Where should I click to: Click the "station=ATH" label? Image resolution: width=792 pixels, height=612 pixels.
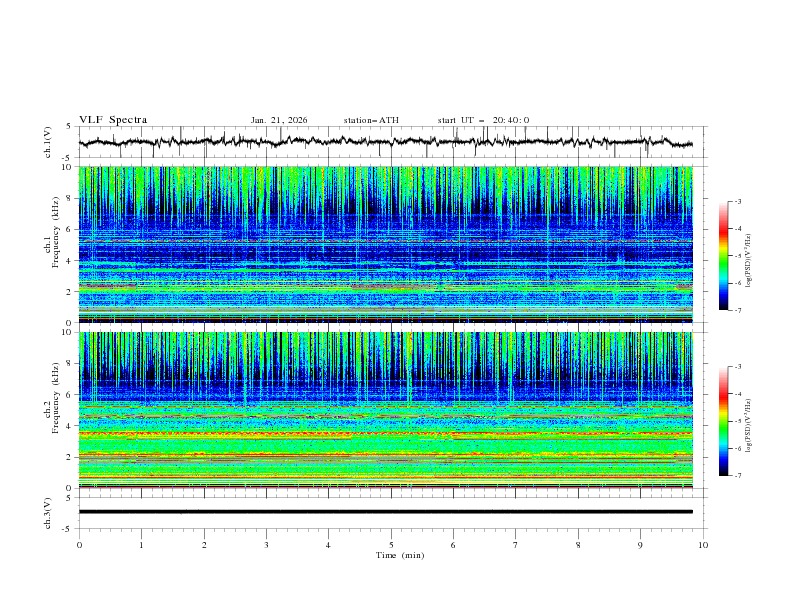pos(371,120)
